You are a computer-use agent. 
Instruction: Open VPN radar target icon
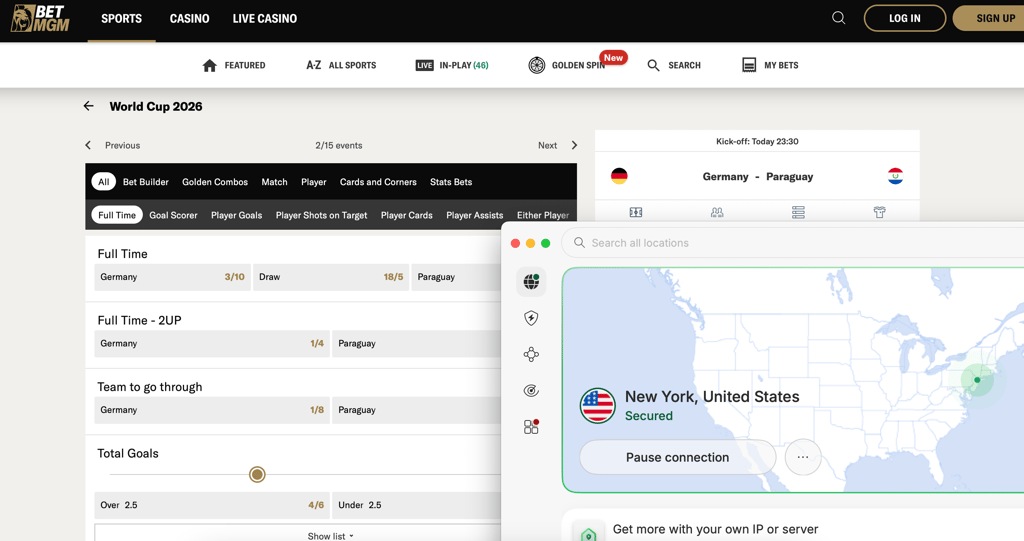(x=531, y=391)
